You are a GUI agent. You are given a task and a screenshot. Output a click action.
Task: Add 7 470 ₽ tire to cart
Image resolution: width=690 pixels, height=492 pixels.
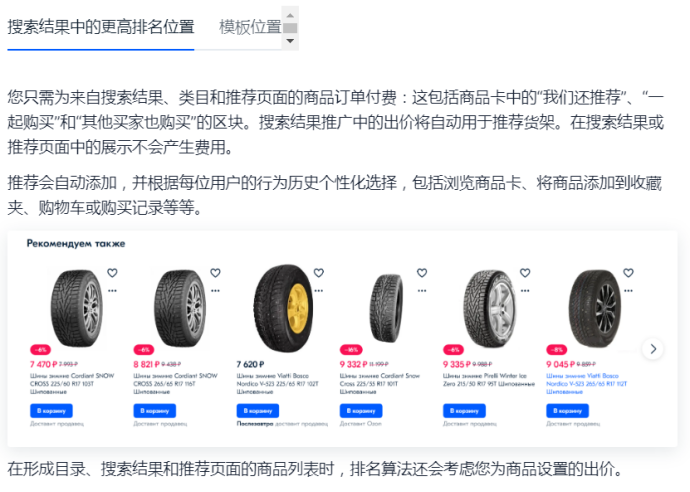tap(51, 411)
